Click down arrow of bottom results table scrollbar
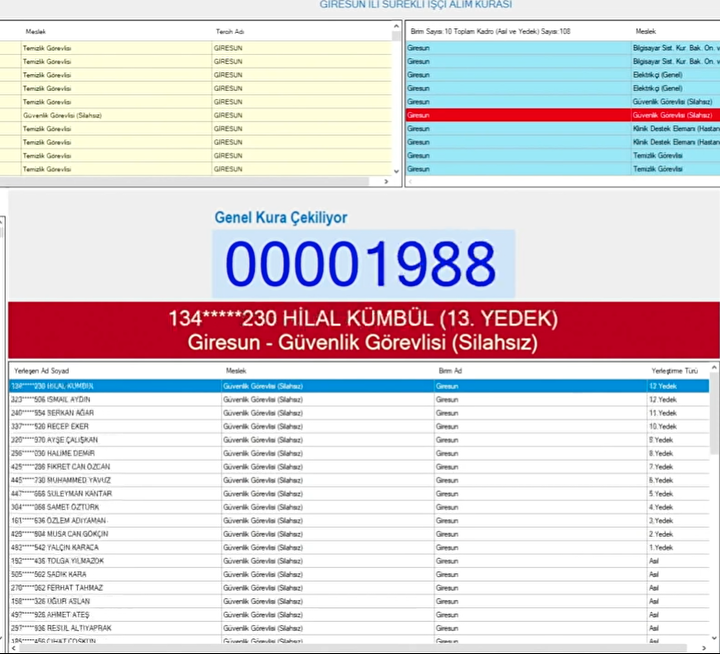720x654 pixels. 714,638
